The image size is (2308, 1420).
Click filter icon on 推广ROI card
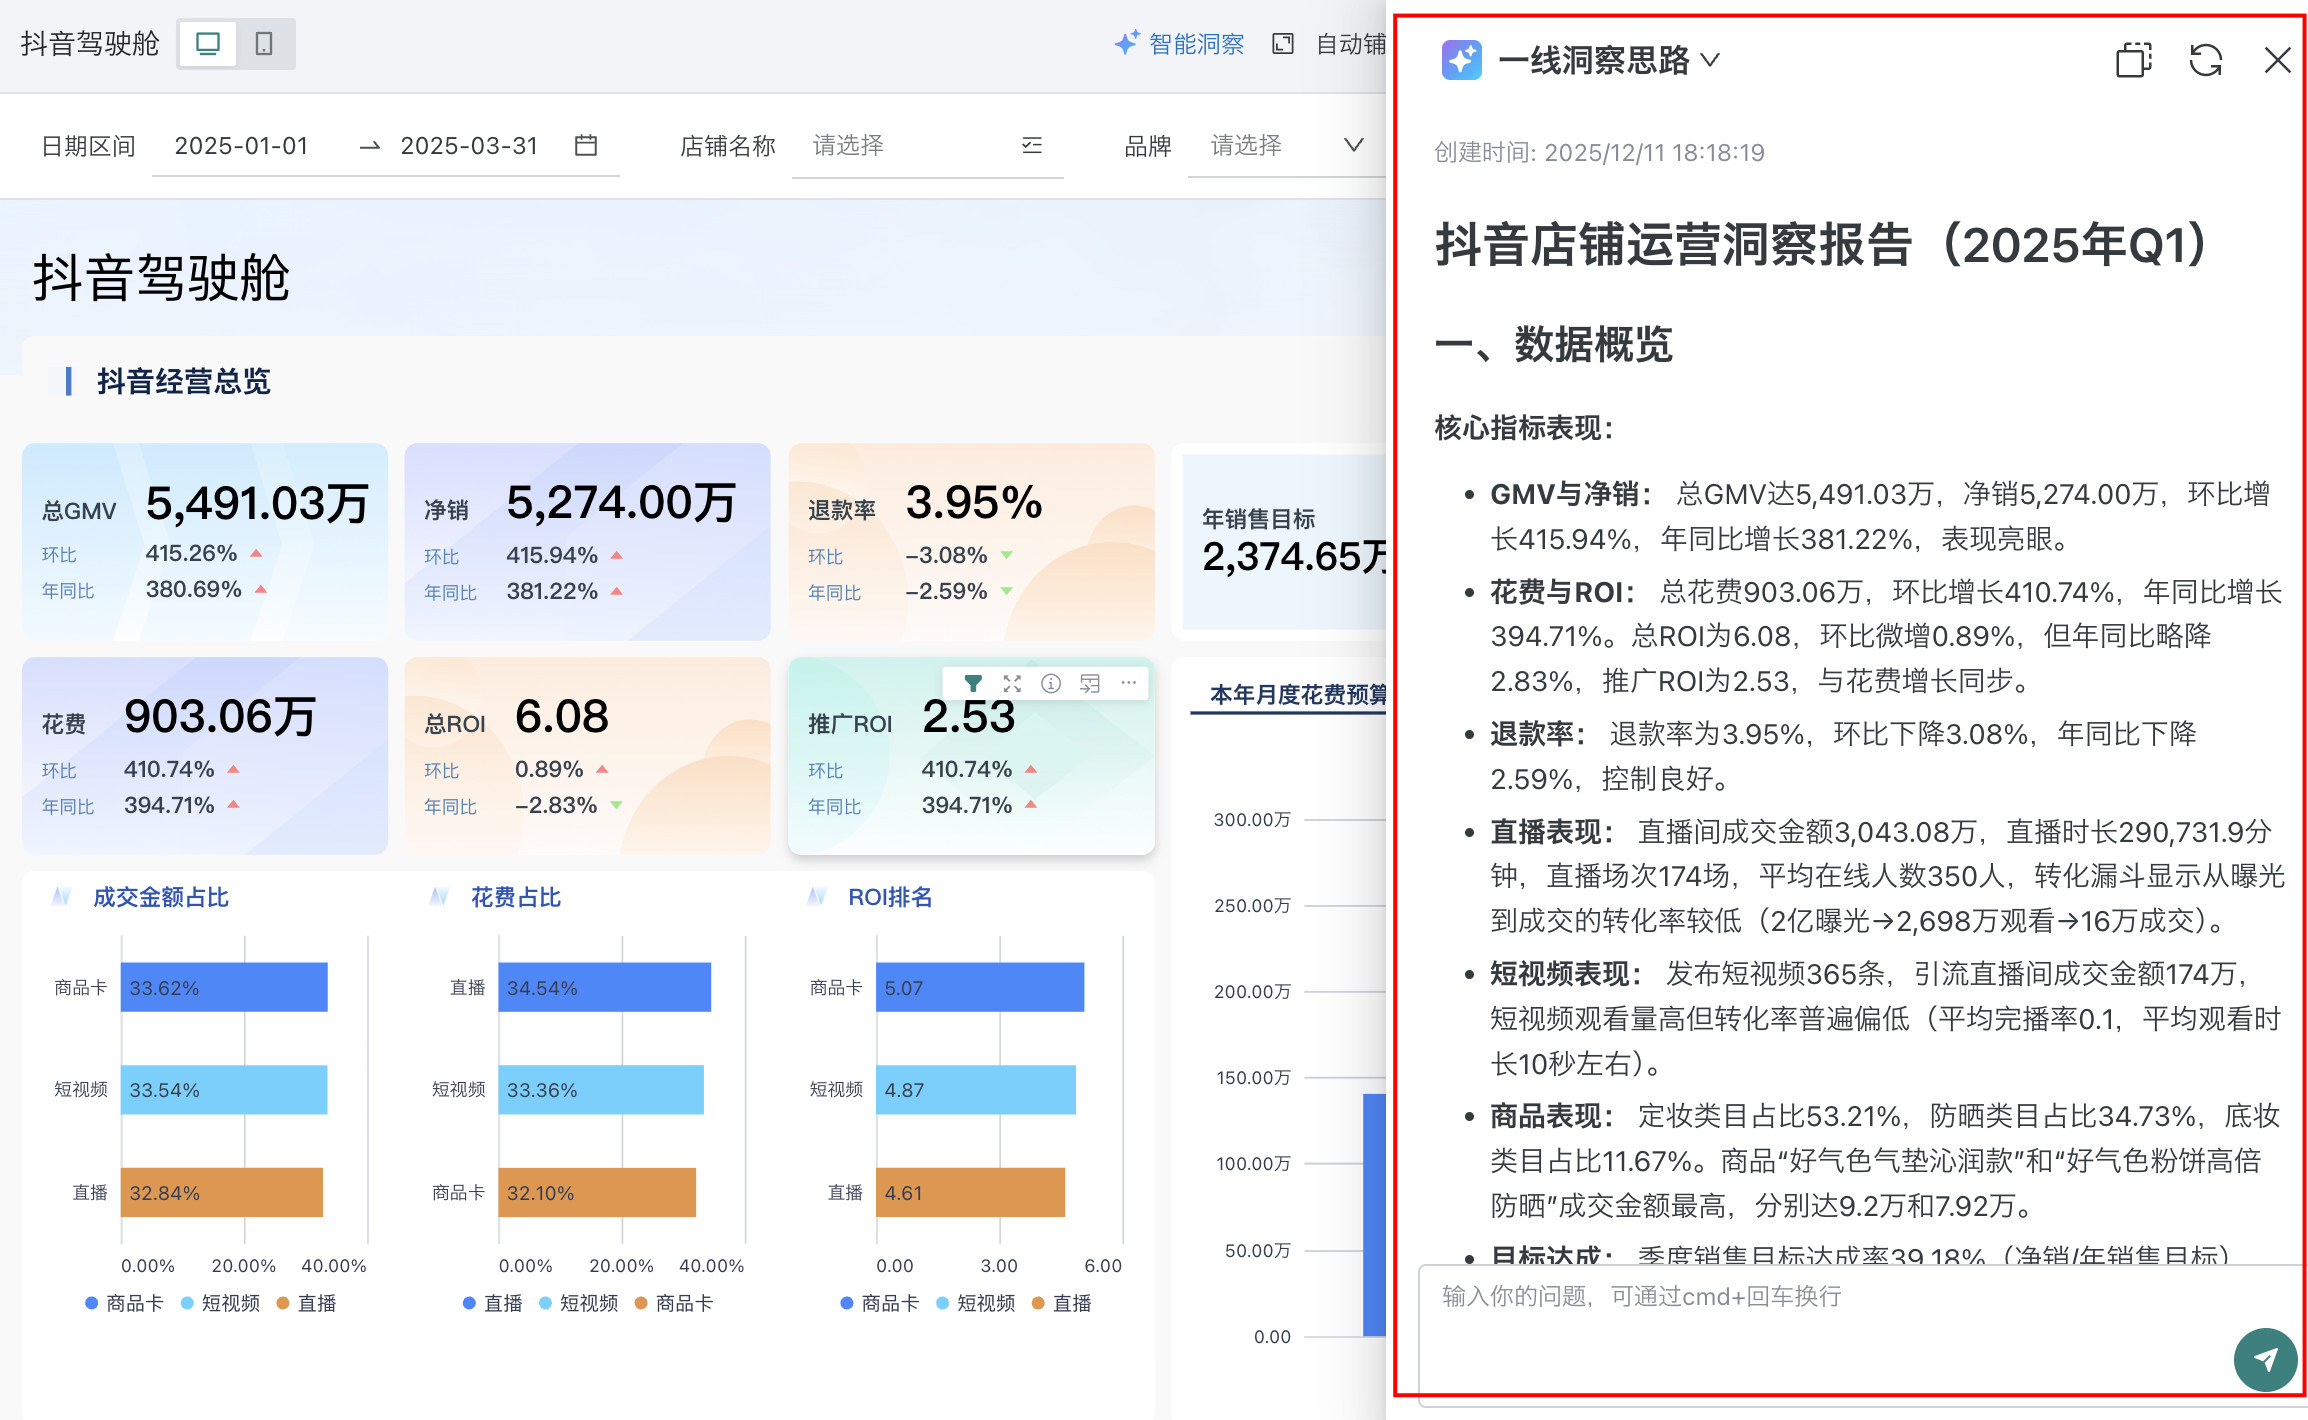972,684
